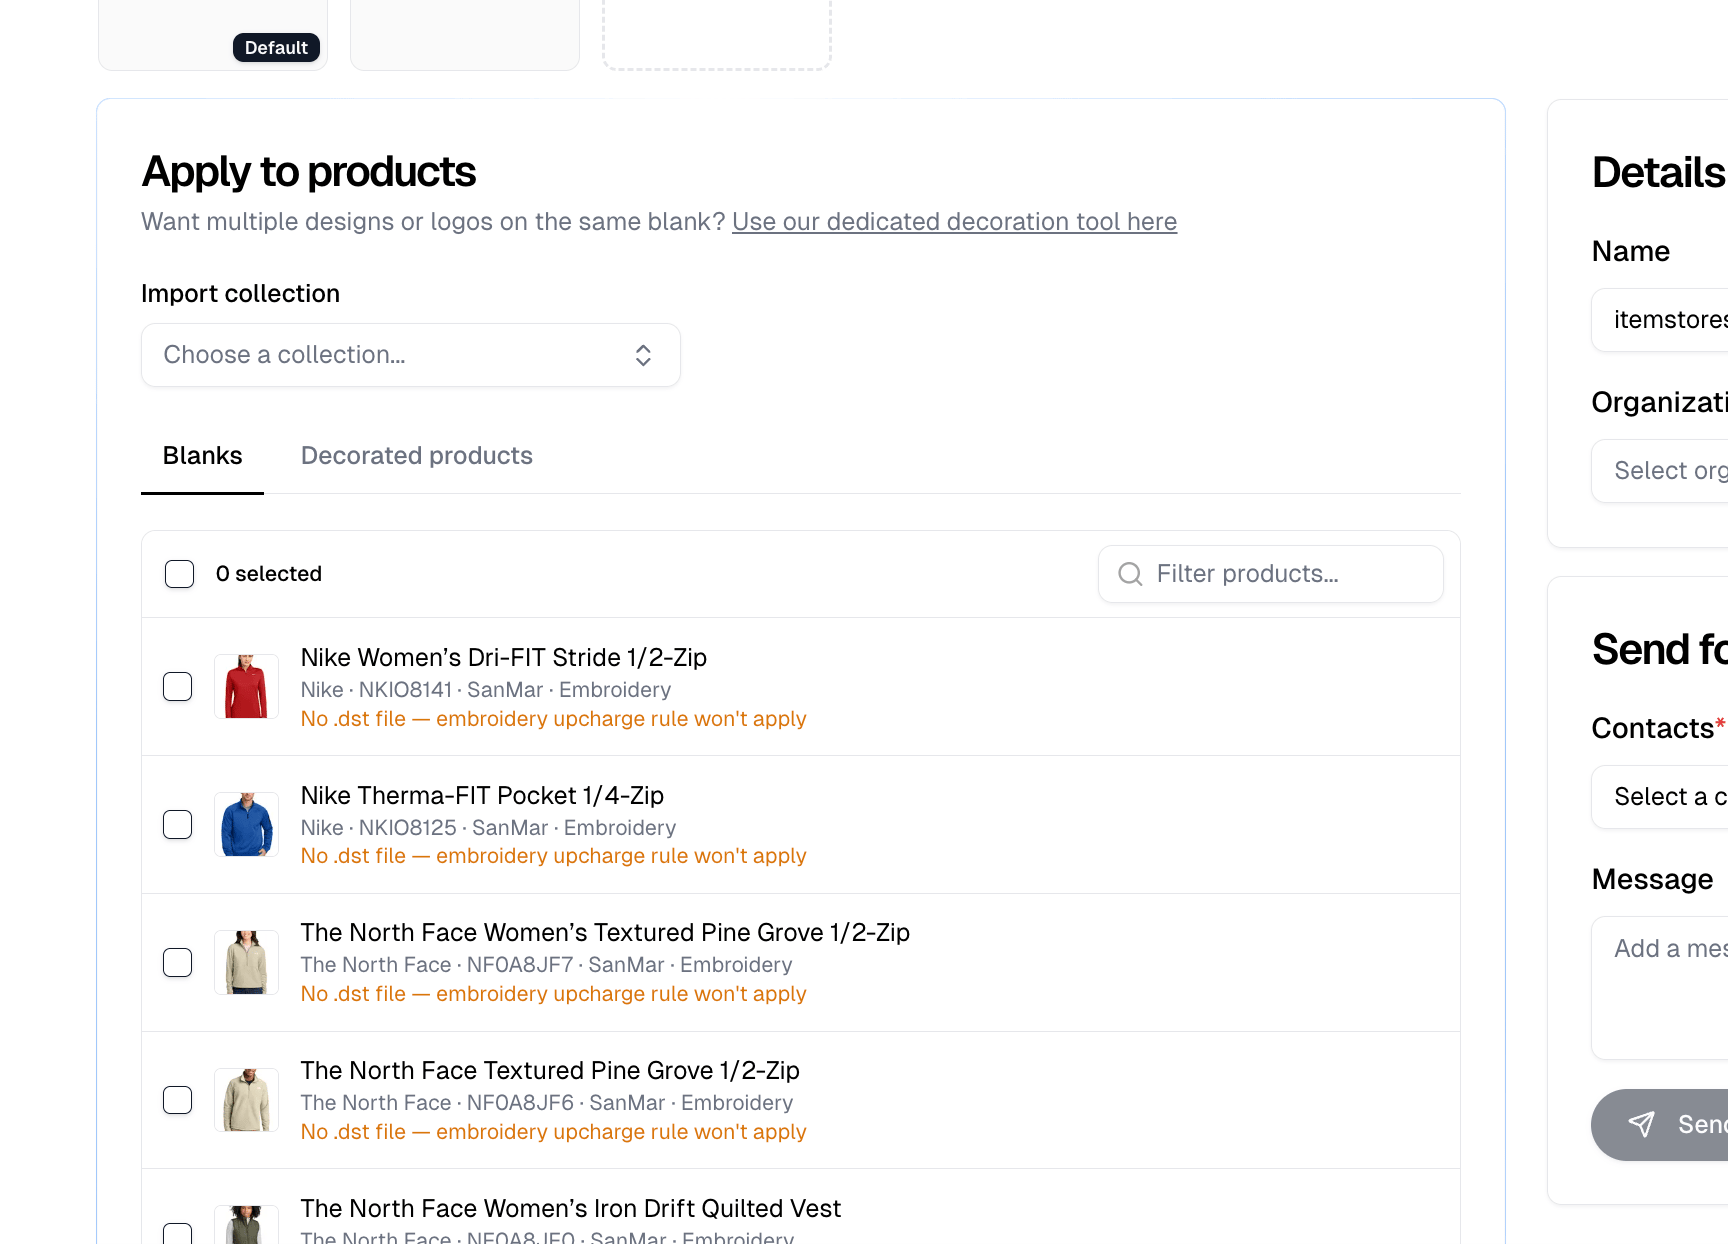
Task: Click title The North Face Women's Iron Drift Quilted Vest
Action: pyautogui.click(x=571, y=1208)
